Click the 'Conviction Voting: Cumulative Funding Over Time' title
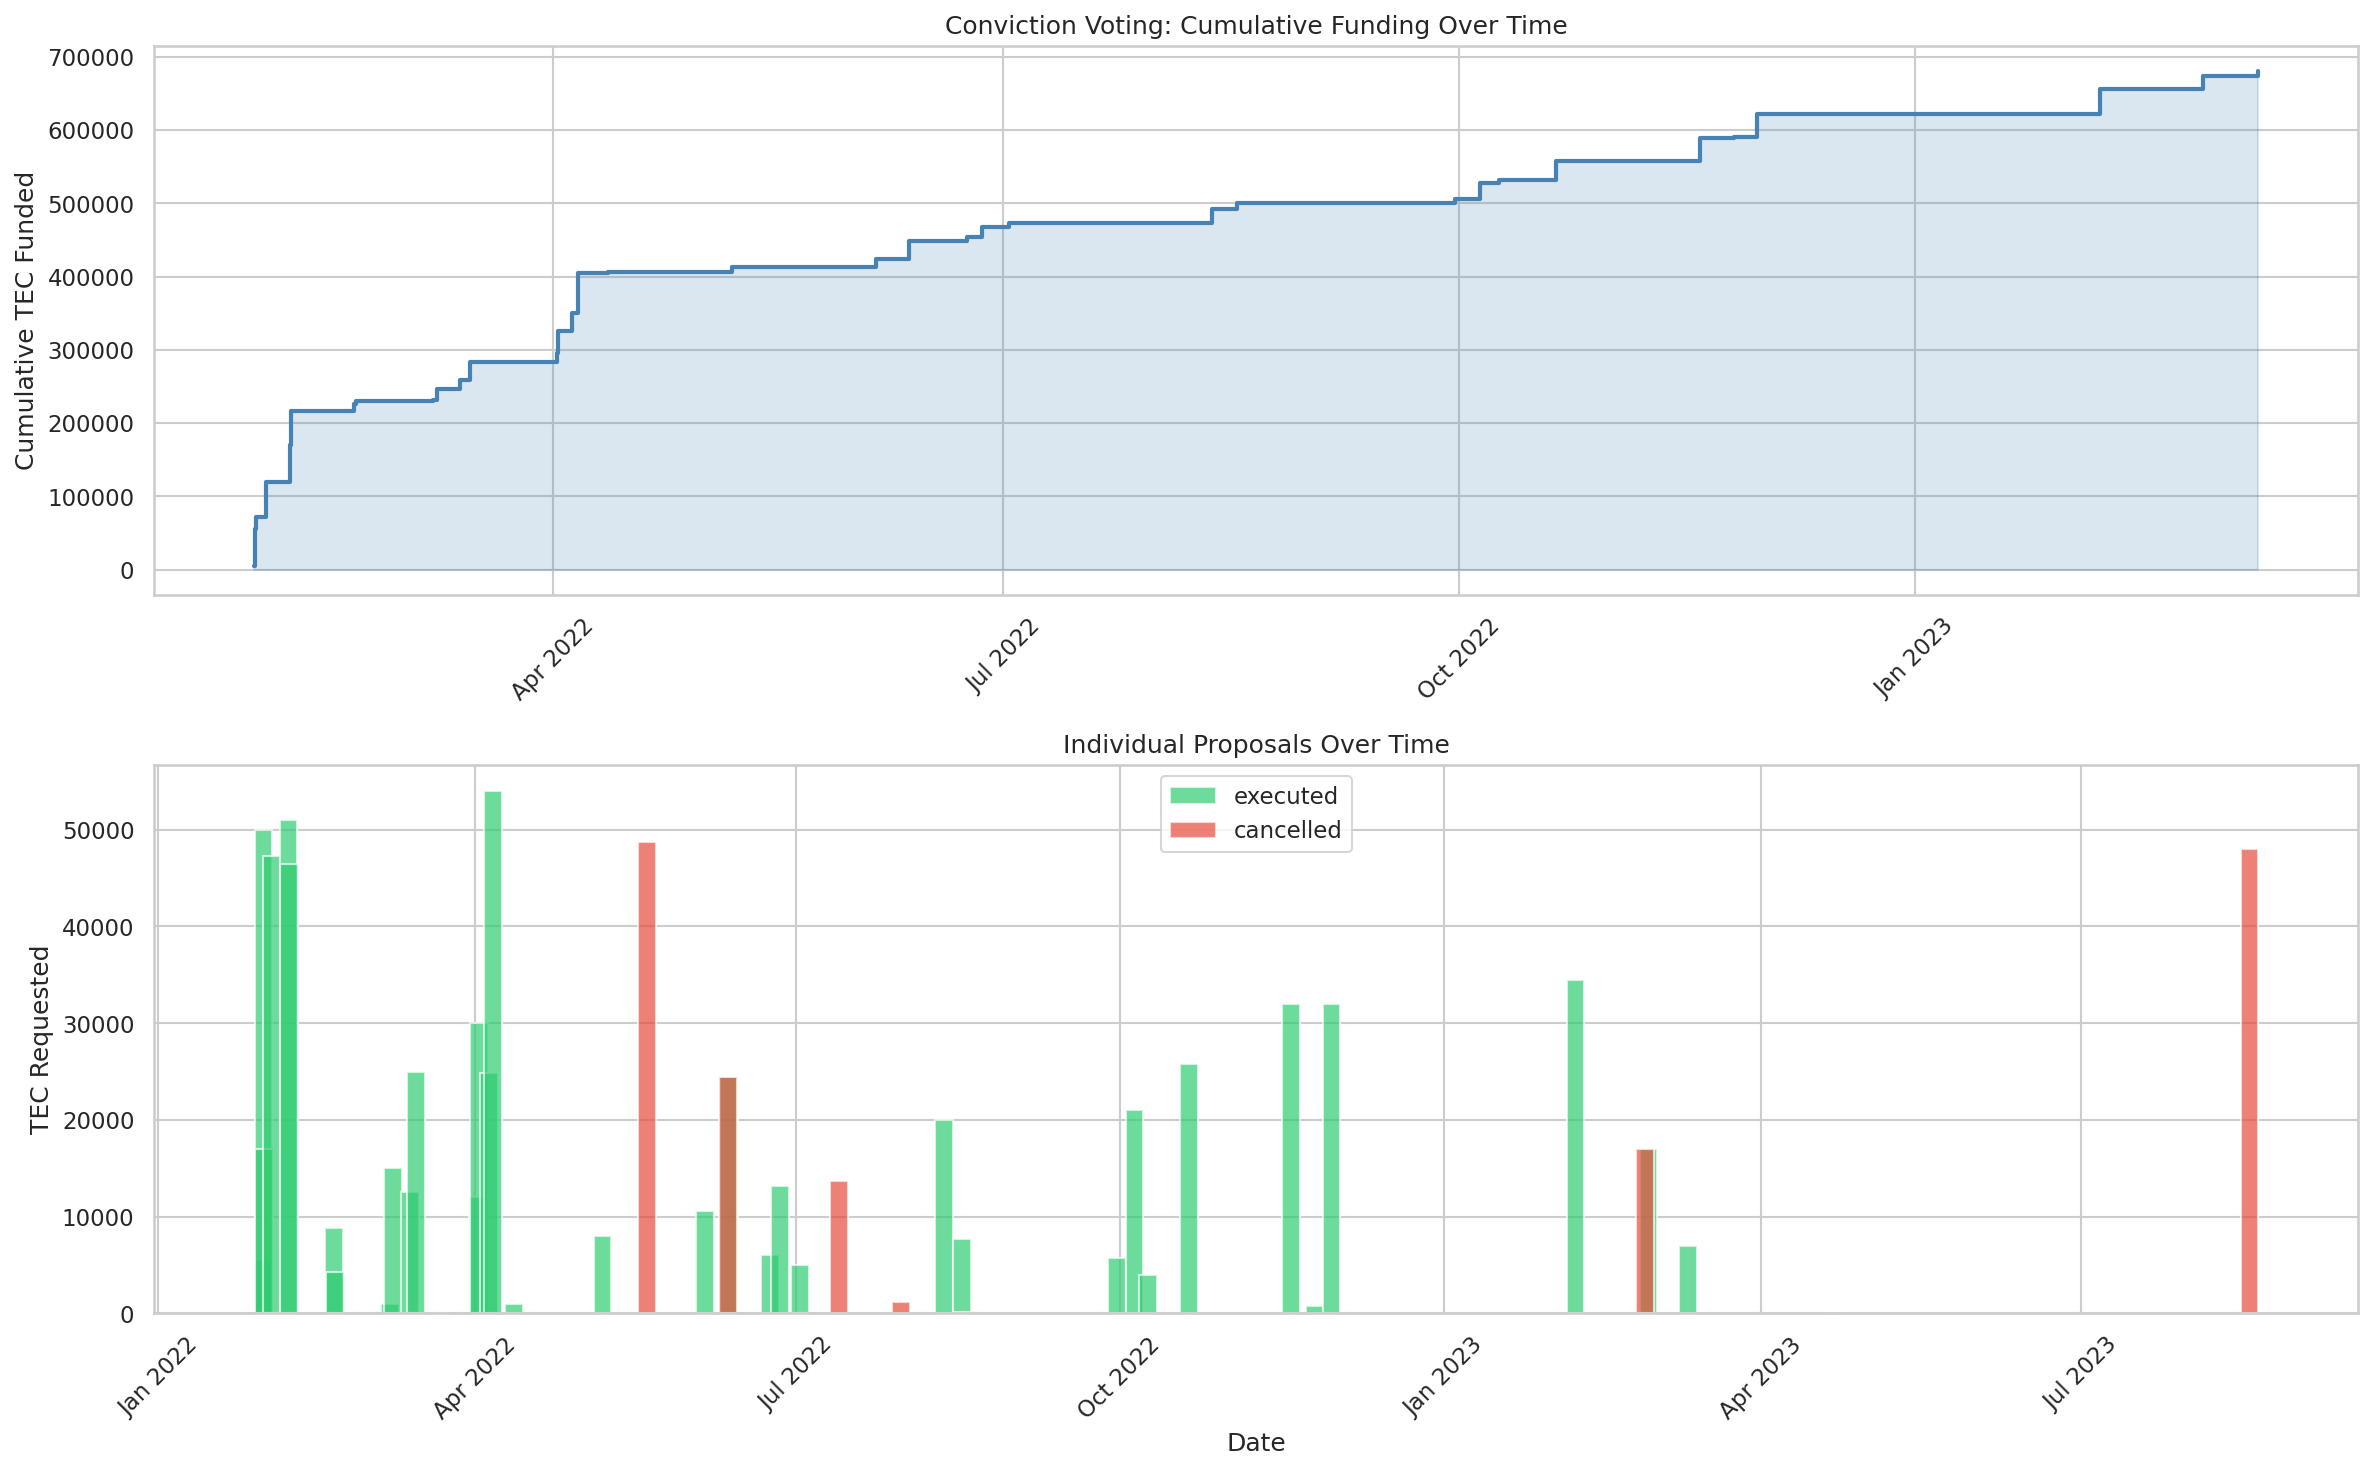Screen dimensions: 2373x1471 (1255, 26)
